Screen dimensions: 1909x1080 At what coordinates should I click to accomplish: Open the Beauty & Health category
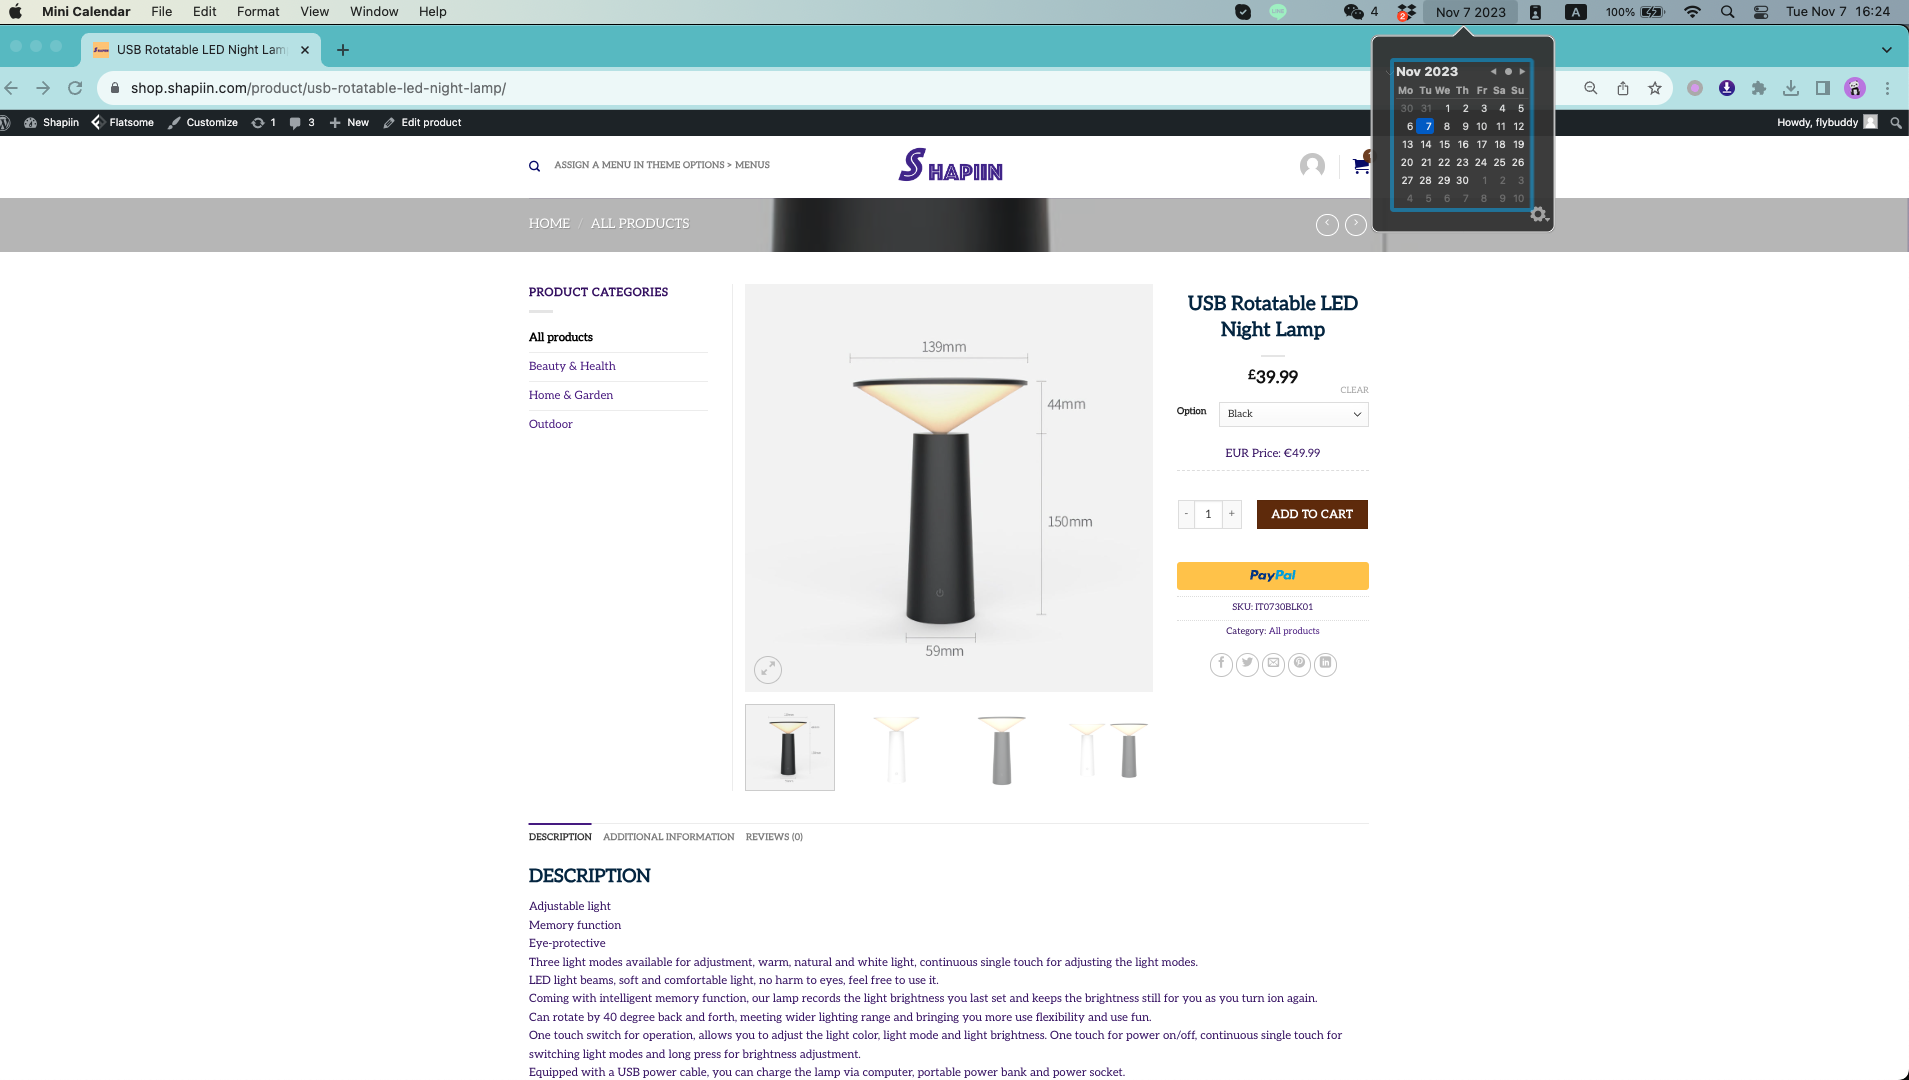click(x=572, y=366)
